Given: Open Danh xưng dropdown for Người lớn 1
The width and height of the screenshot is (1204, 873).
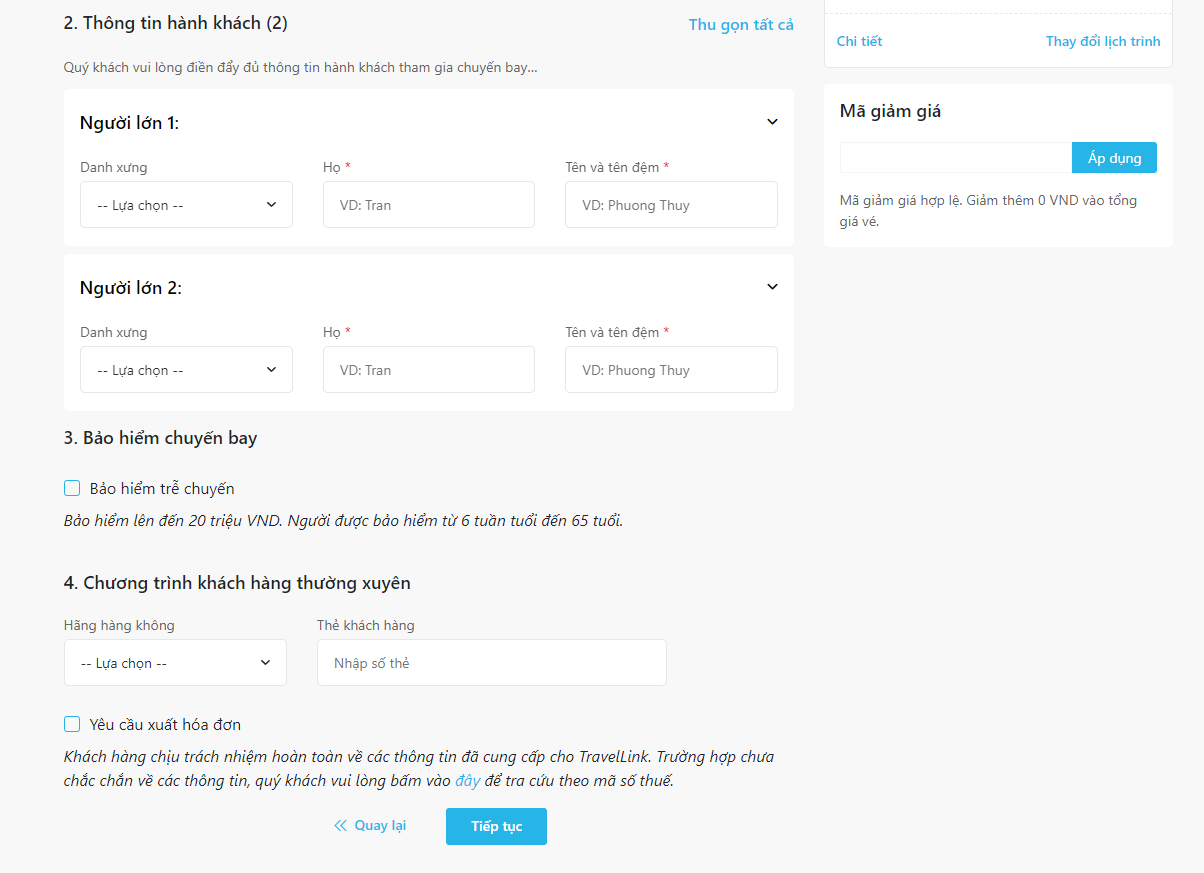Looking at the screenshot, I should [x=186, y=205].
